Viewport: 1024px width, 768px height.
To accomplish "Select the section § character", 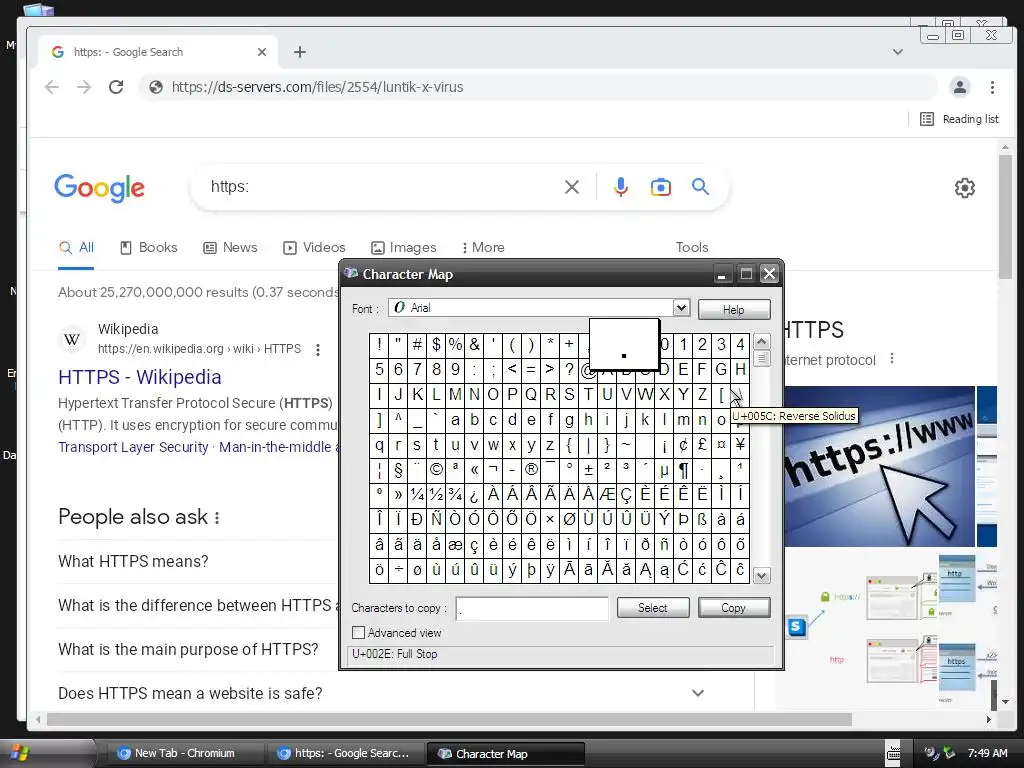I will tap(398, 469).
